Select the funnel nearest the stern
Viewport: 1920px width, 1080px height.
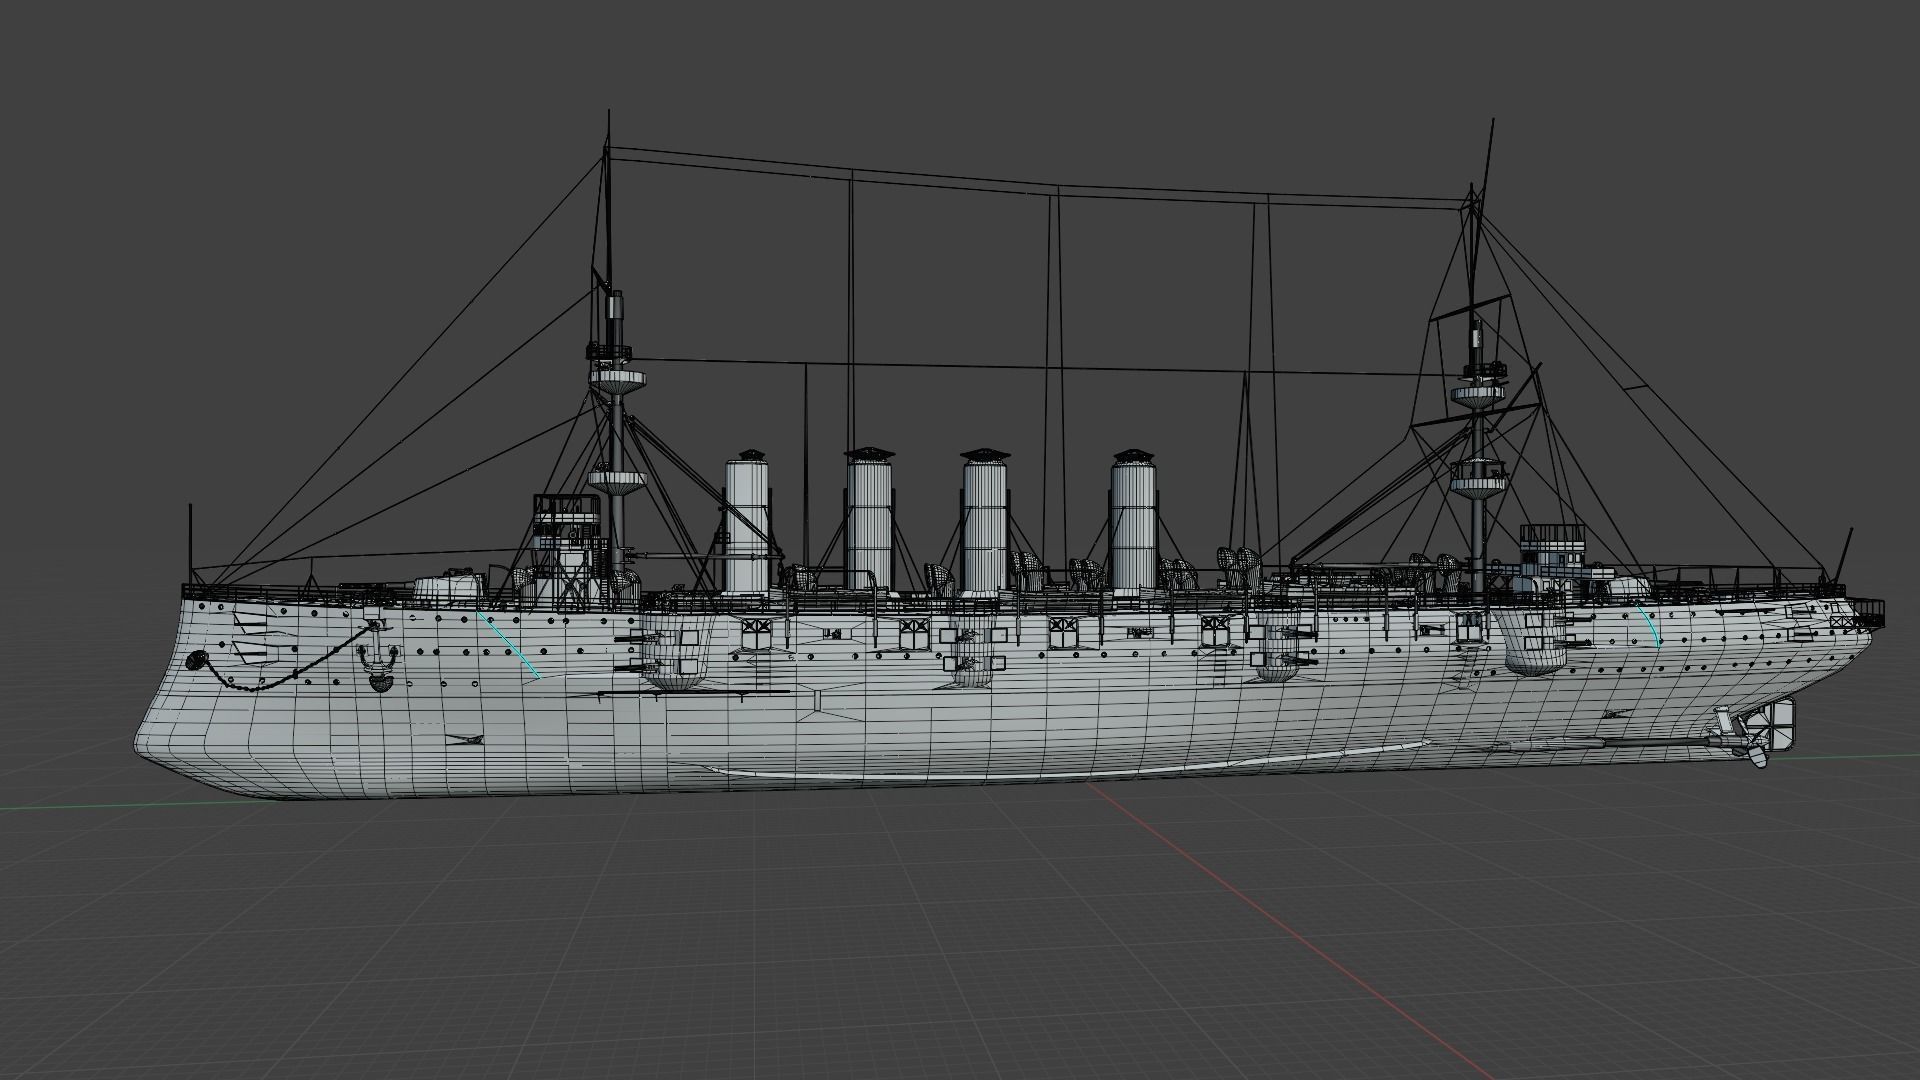[1134, 522]
